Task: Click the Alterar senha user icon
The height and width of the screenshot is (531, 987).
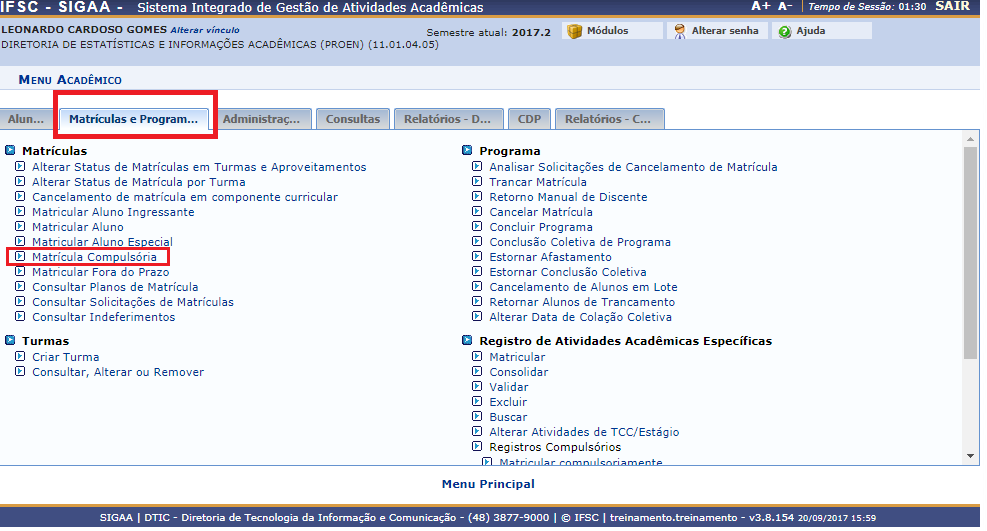Action: pos(679,31)
